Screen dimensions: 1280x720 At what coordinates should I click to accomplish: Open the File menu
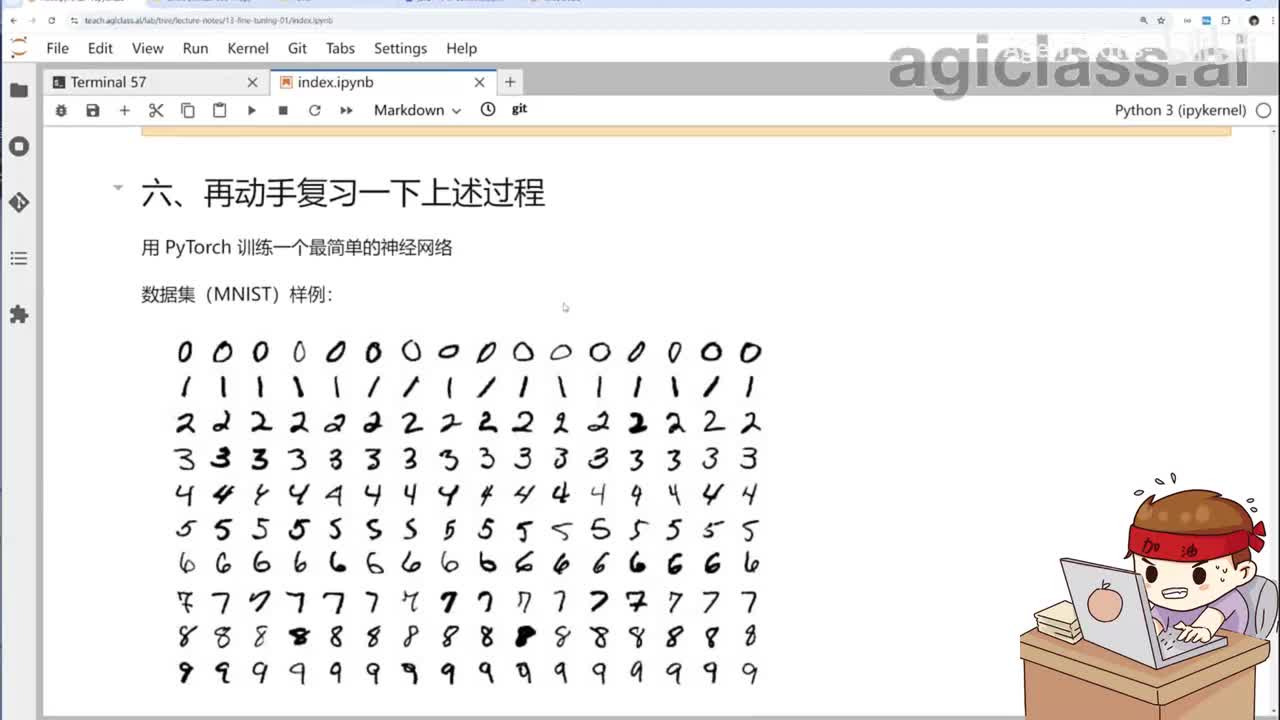[x=58, y=48]
